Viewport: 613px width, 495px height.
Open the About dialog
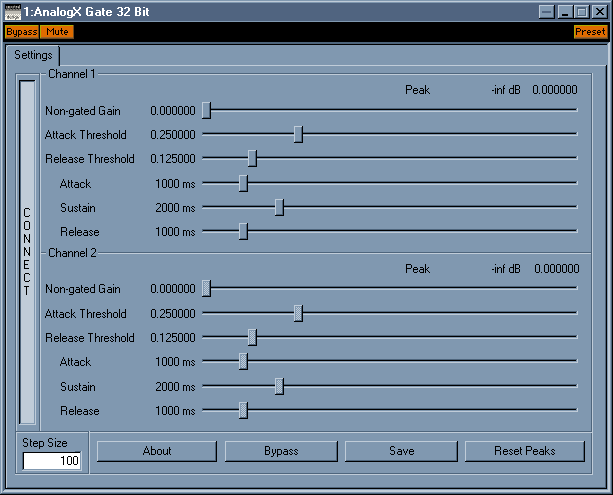tap(156, 451)
